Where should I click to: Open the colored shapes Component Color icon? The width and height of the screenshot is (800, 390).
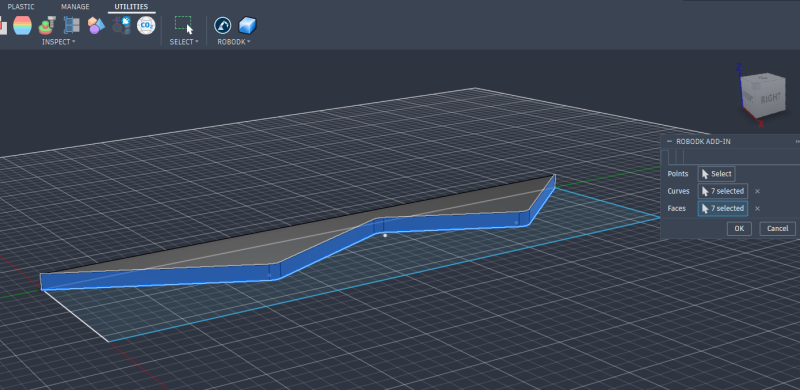pos(96,25)
